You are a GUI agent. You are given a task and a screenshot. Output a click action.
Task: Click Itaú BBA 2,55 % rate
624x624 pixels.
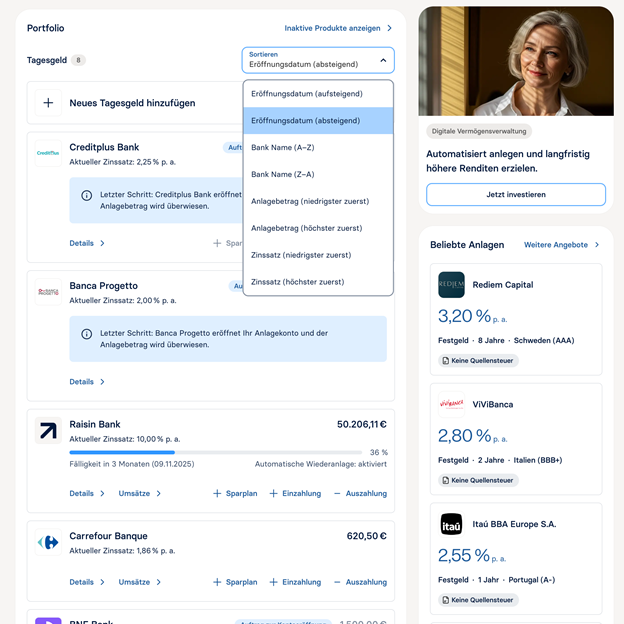472,556
